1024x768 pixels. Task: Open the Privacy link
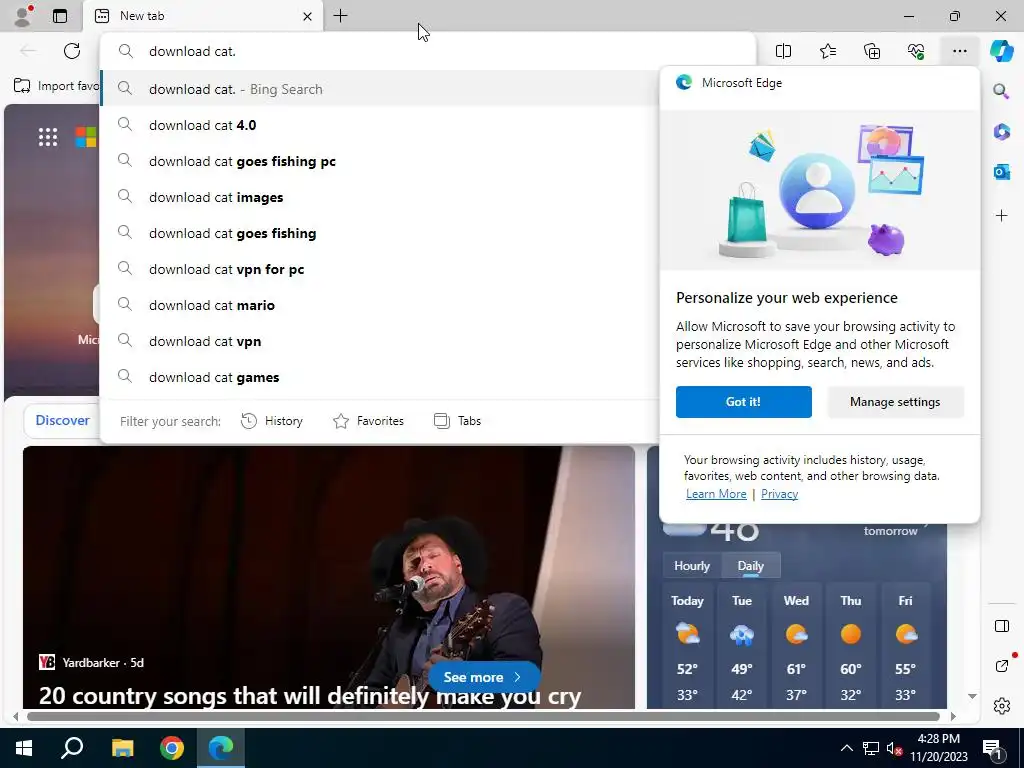(x=779, y=494)
